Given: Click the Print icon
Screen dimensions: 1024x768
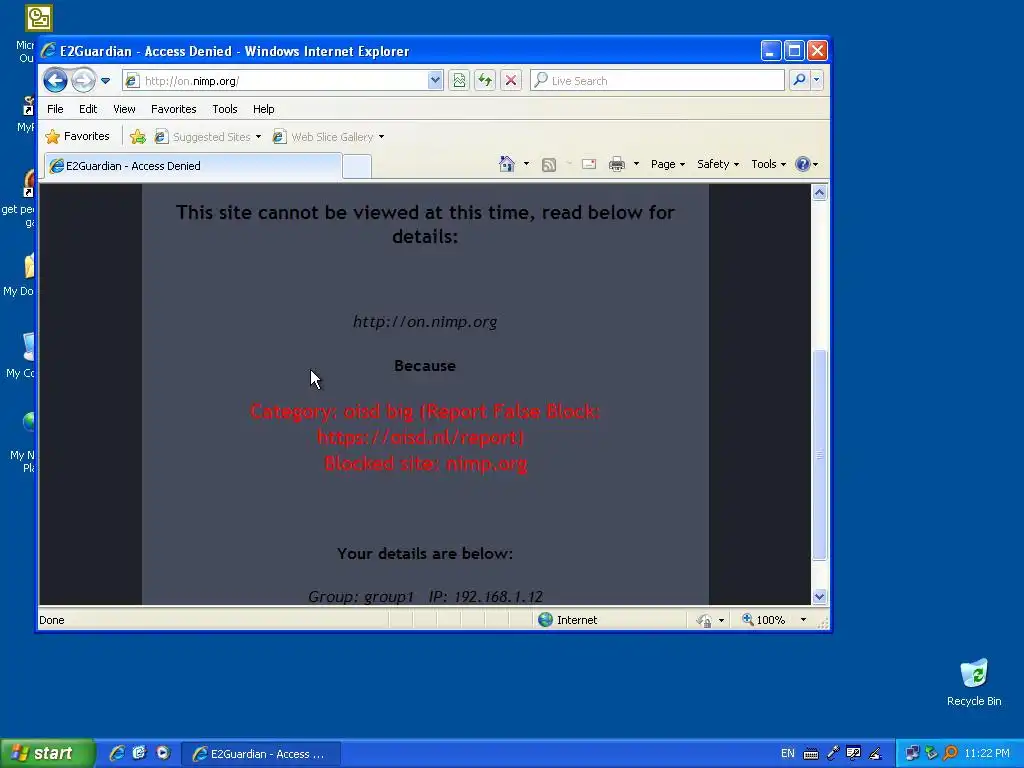Looking at the screenshot, I should (x=616, y=164).
